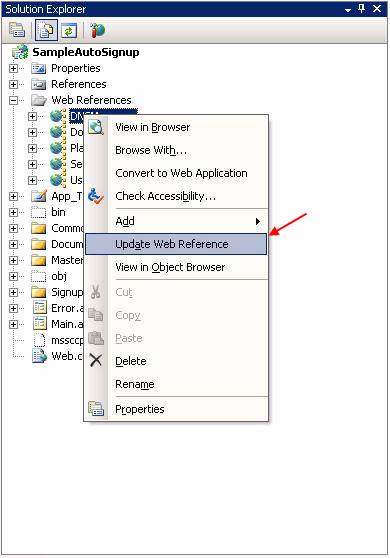Screen dimensions: 390x558
Task: Expand the bin folder node
Action: pos(13,212)
